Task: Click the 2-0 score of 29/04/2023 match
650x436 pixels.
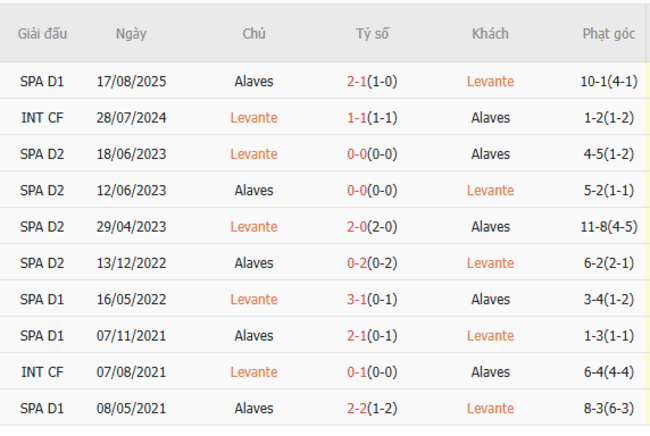Action: 357,227
